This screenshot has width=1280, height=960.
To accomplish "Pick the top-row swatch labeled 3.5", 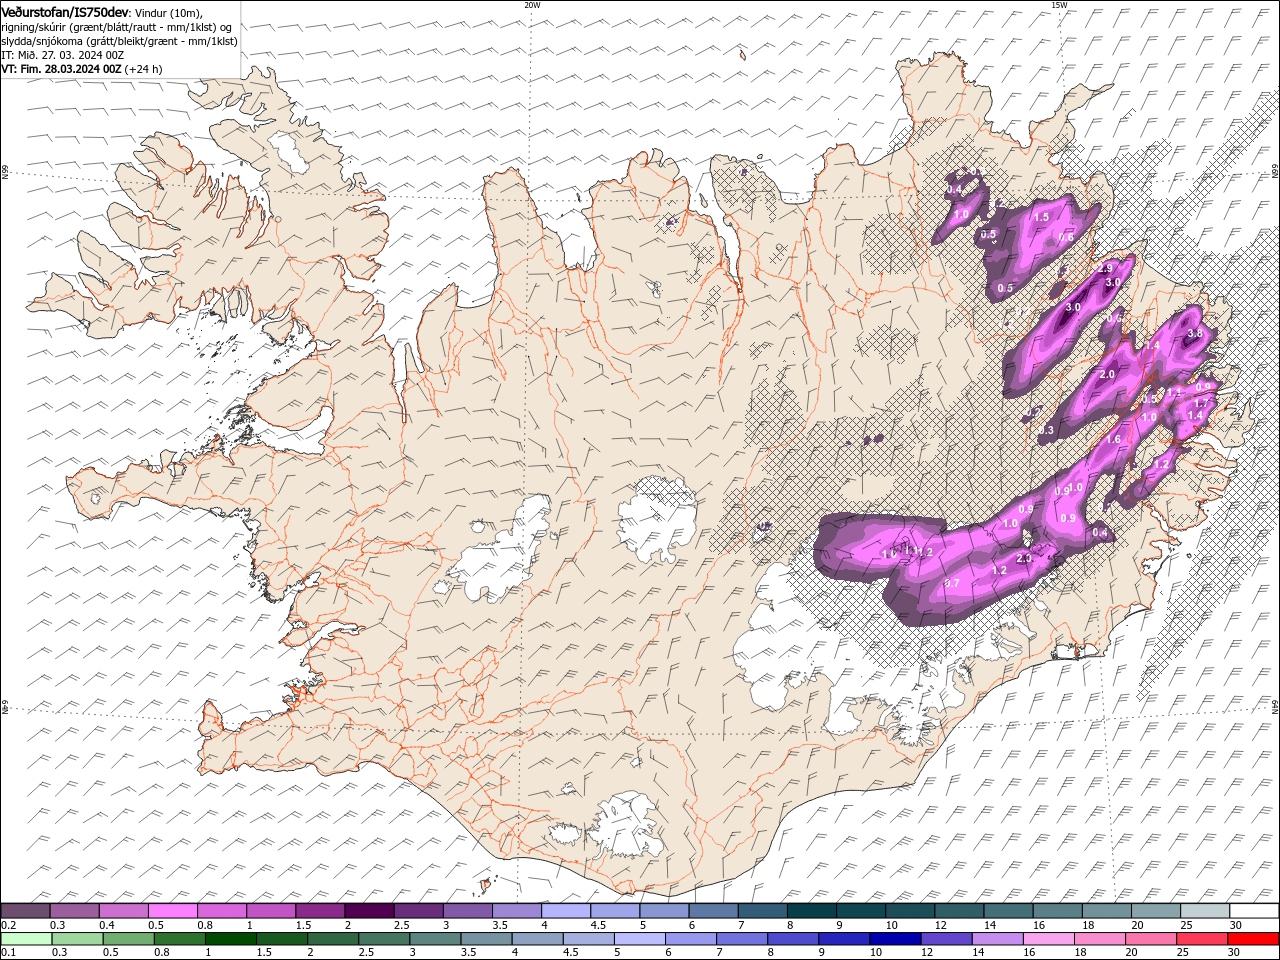I will 517,911.
